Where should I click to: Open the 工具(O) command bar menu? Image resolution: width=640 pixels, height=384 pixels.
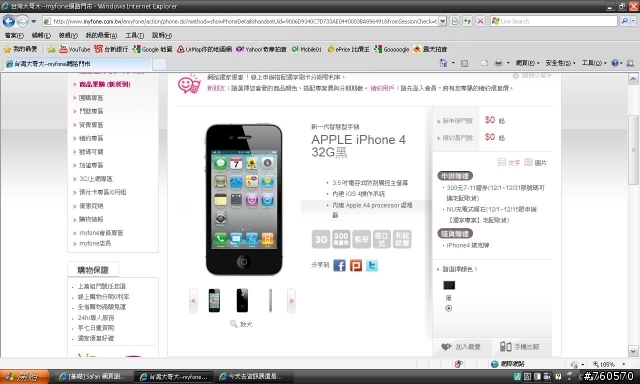tap(593, 63)
